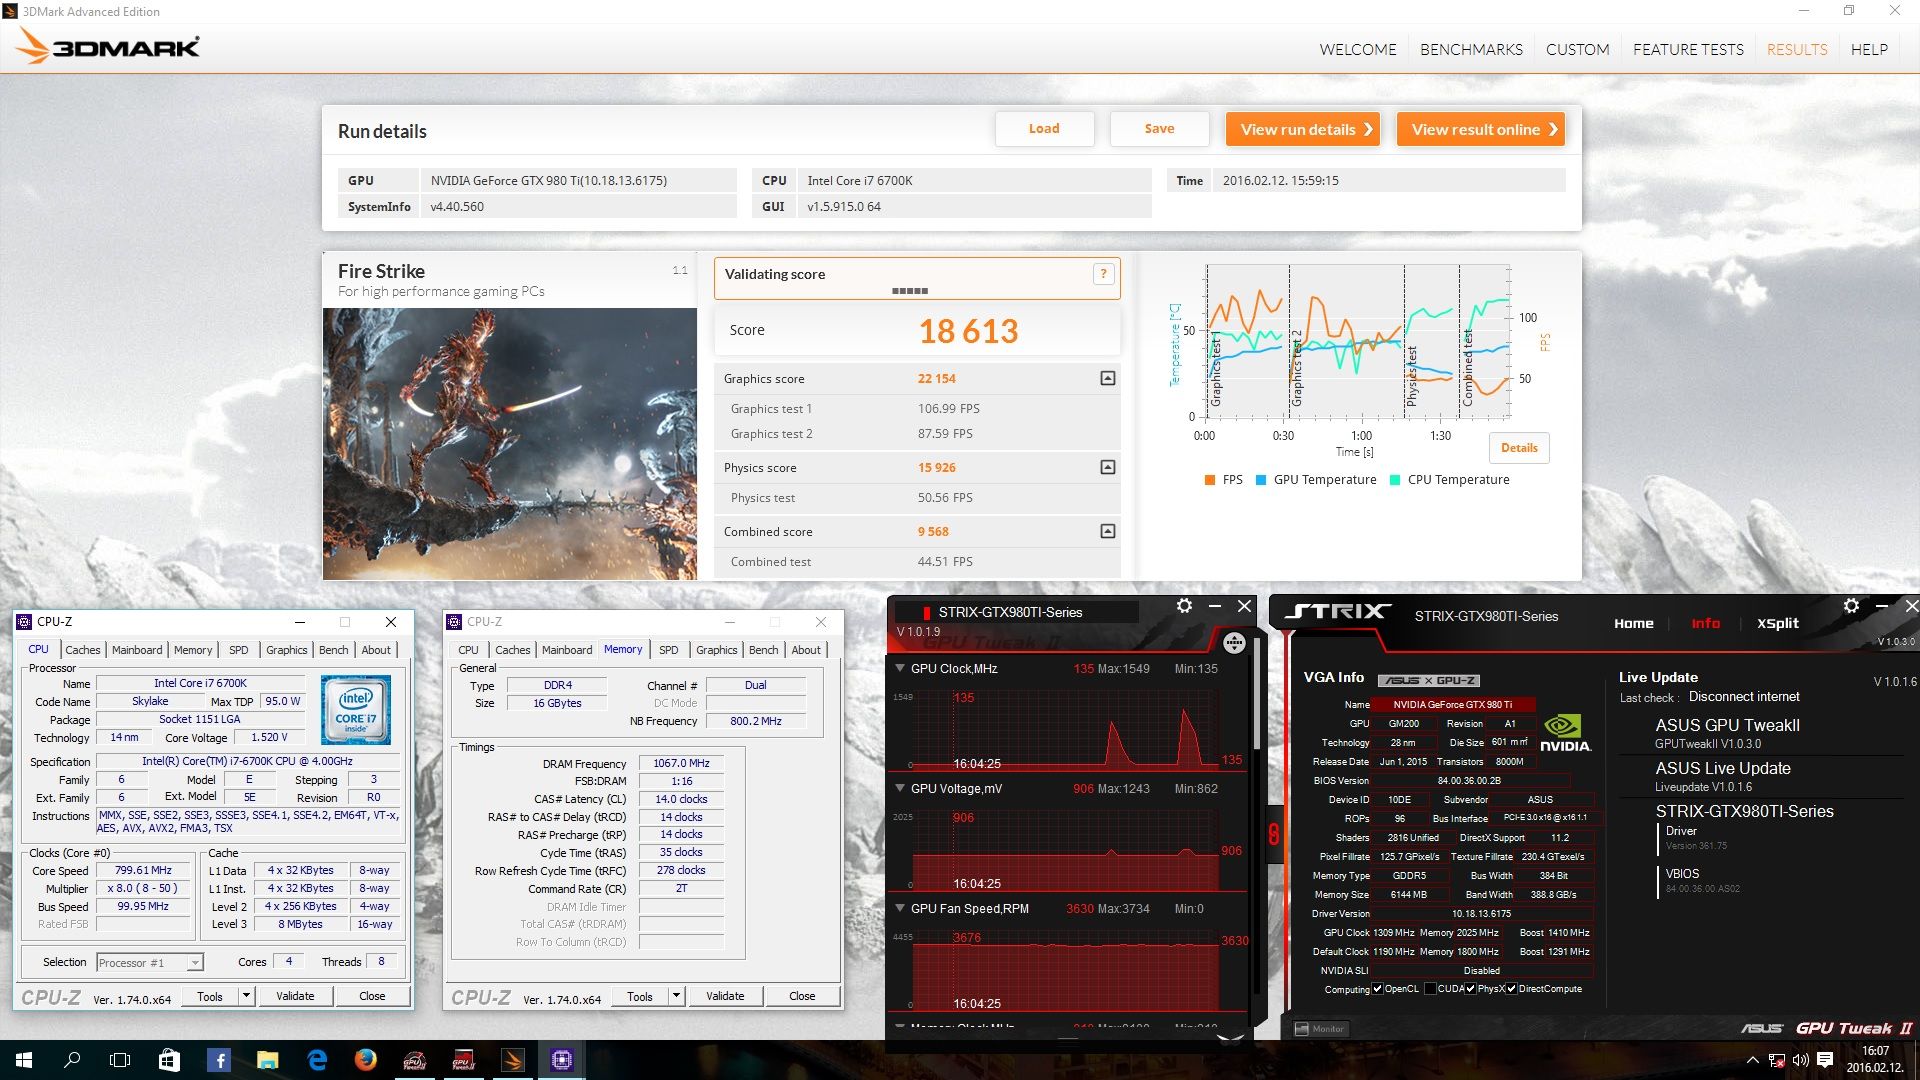The height and width of the screenshot is (1080, 1920).
Task: Switch to the BENCHMARKS tab in 3DMark
Action: click(x=1471, y=49)
